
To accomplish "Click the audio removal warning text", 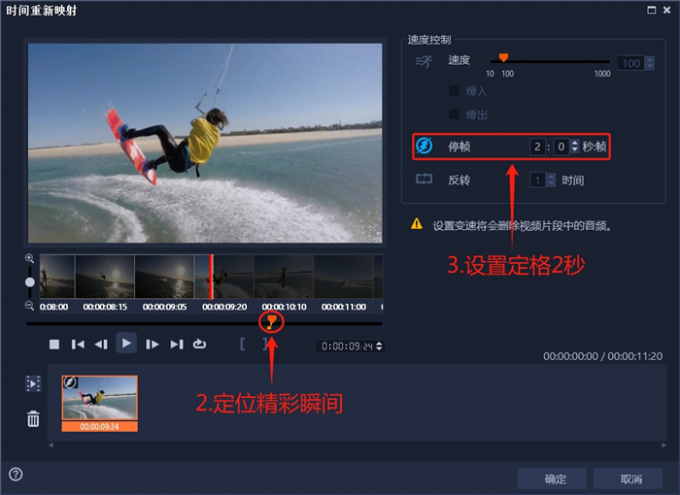I will pos(522,226).
